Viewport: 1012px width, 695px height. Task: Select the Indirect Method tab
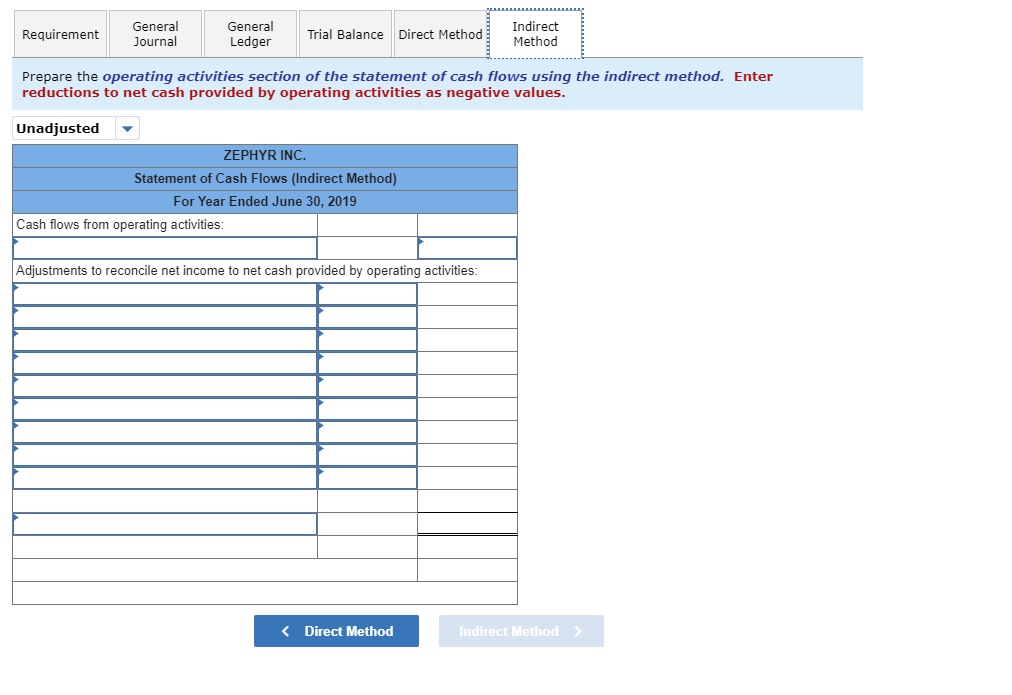534,33
